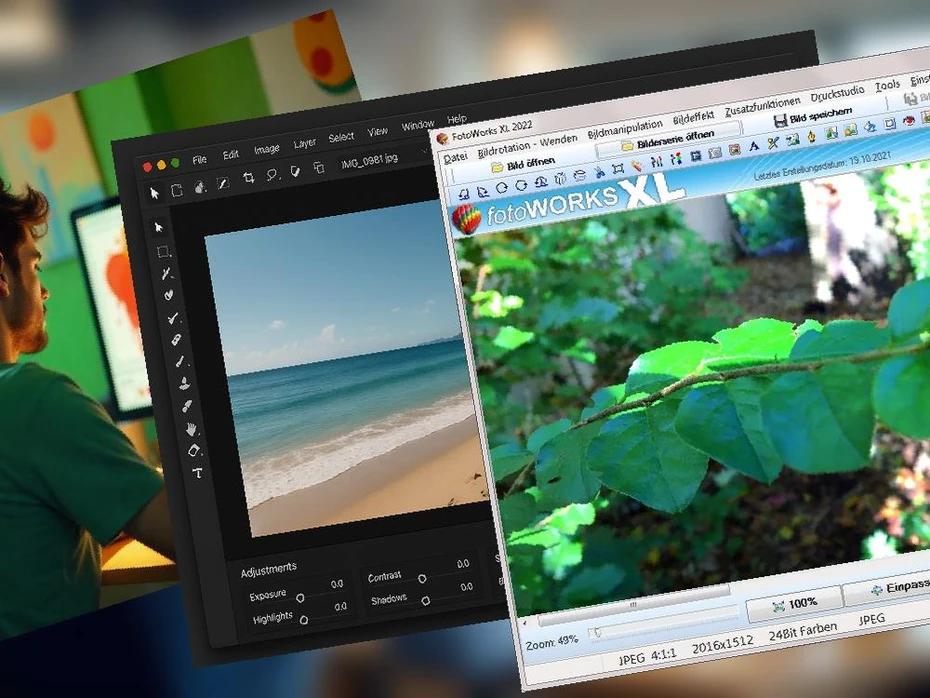Open the Layer menu

click(305, 145)
